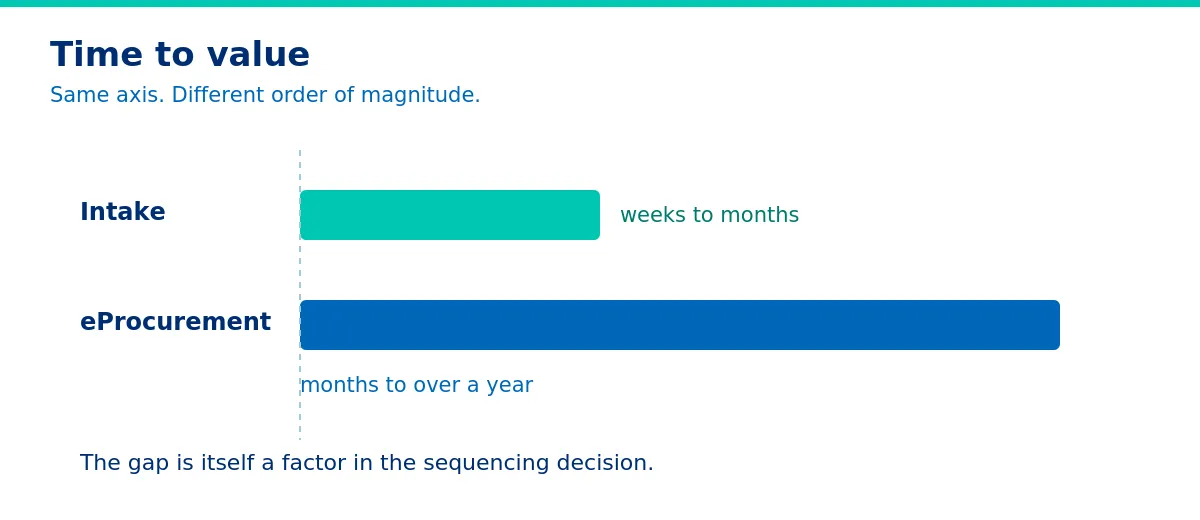Click the right end of the teal bar
Screen dimensions: 1200x520
tap(592, 215)
